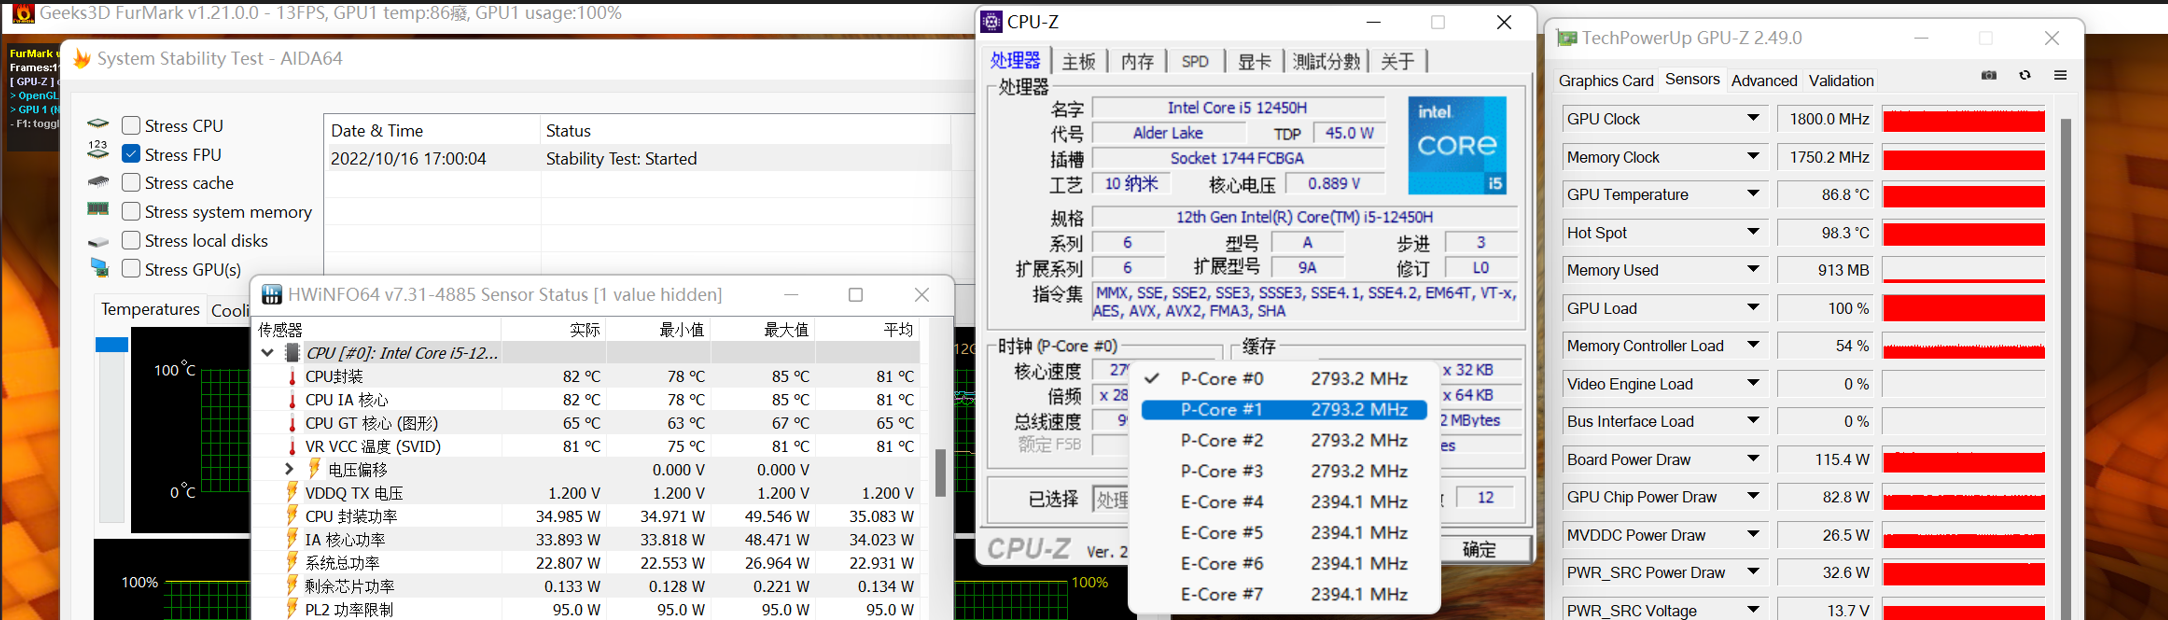Click the HWiNFO sensor list vertical scrollbar
This screenshot has width=2168, height=620.
tap(940, 472)
